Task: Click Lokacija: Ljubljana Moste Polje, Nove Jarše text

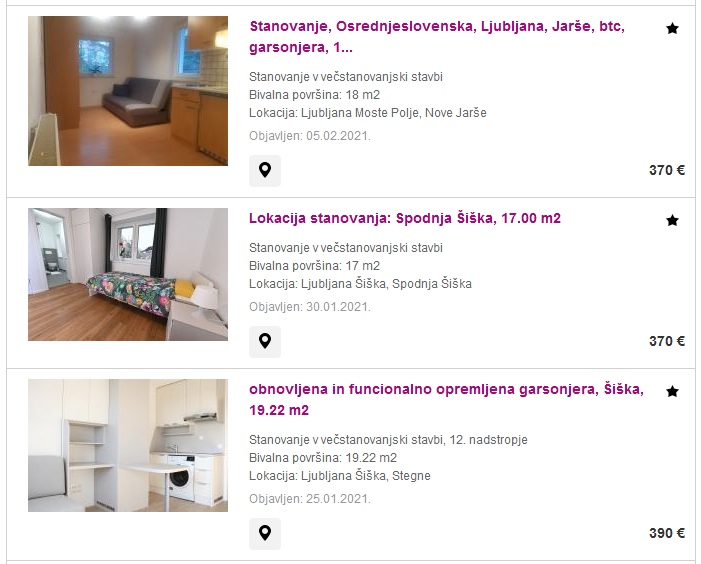Action: [x=367, y=113]
